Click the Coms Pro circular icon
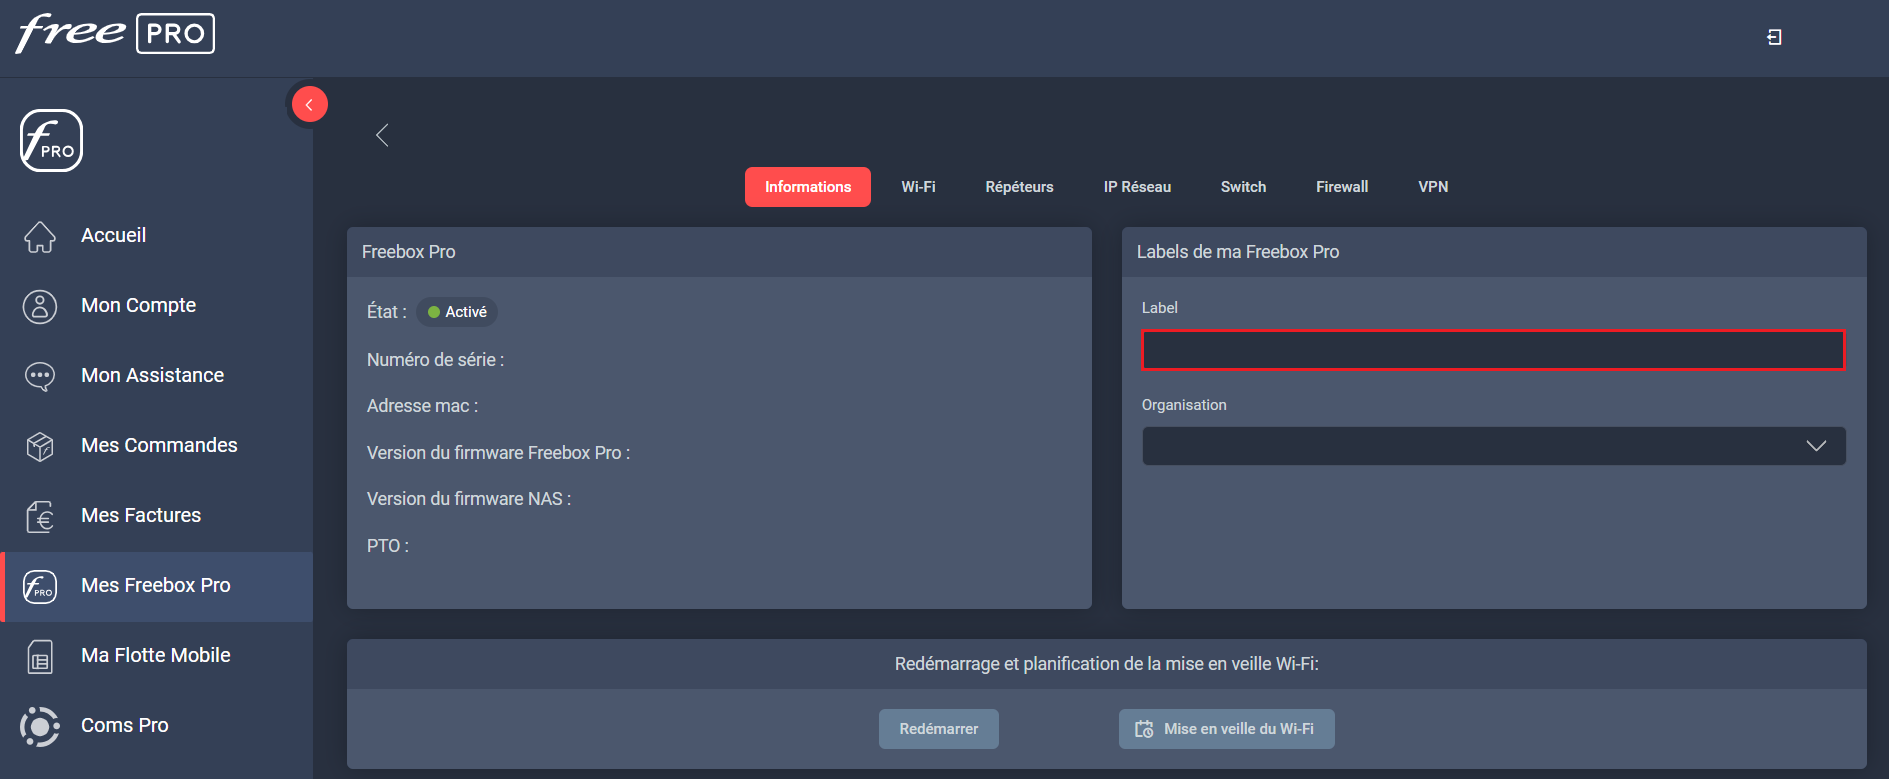The image size is (1889, 779). click(40, 726)
